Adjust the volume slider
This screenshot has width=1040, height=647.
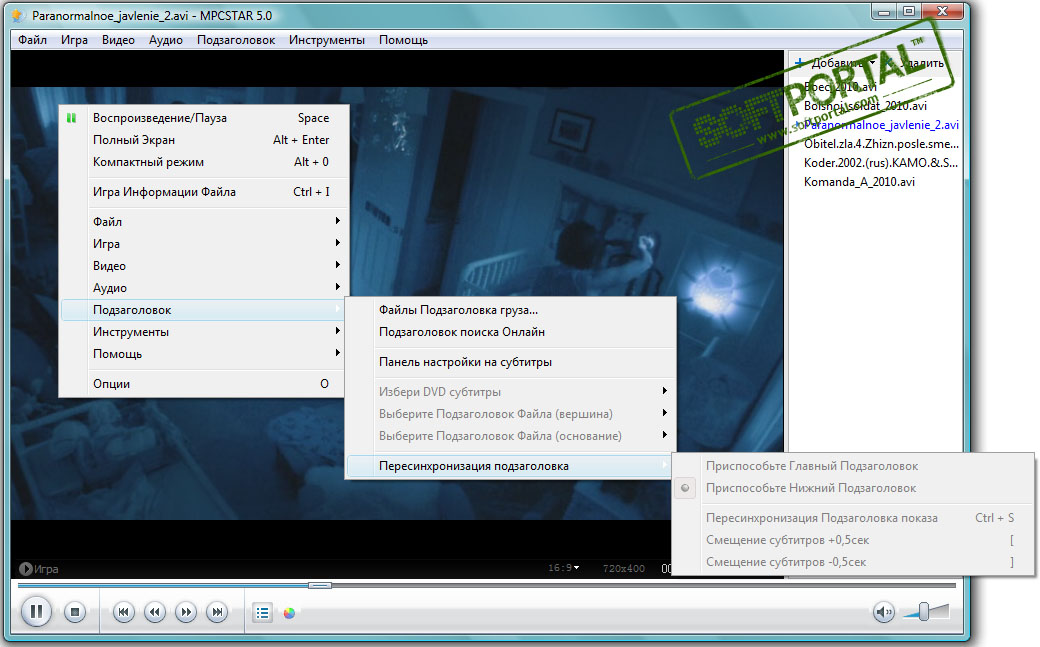(925, 611)
